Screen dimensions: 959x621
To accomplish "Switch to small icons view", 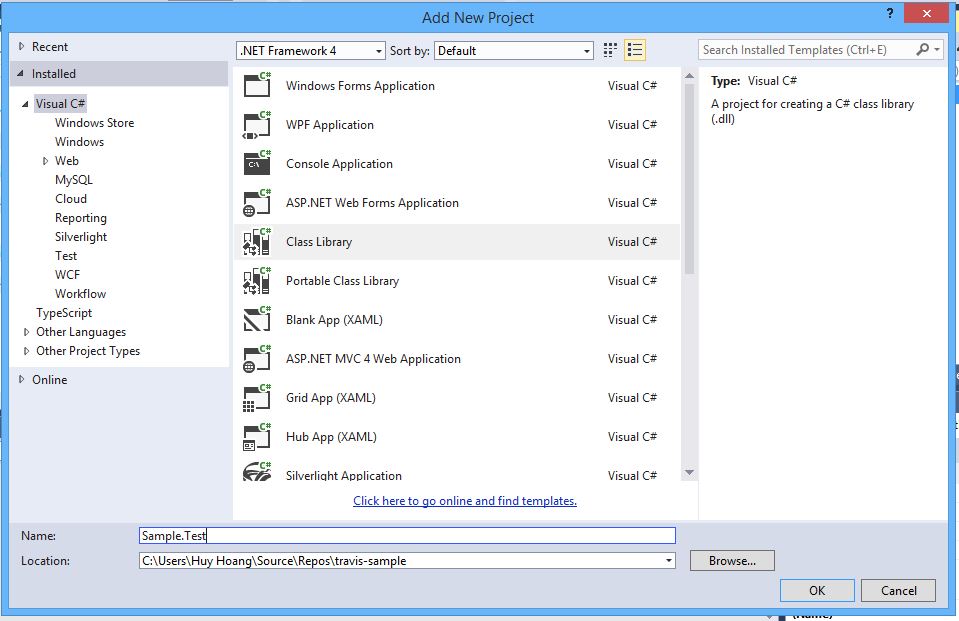I will (611, 50).
